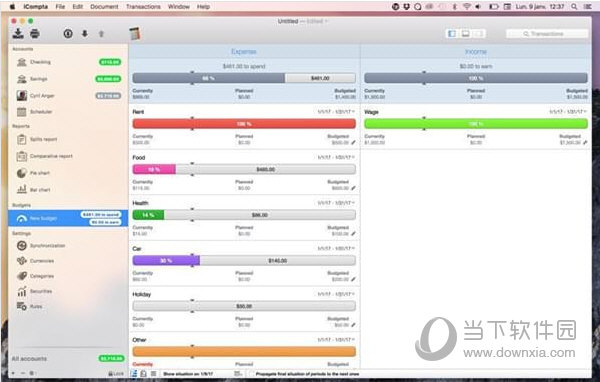Open the Edit menu

point(78,7)
